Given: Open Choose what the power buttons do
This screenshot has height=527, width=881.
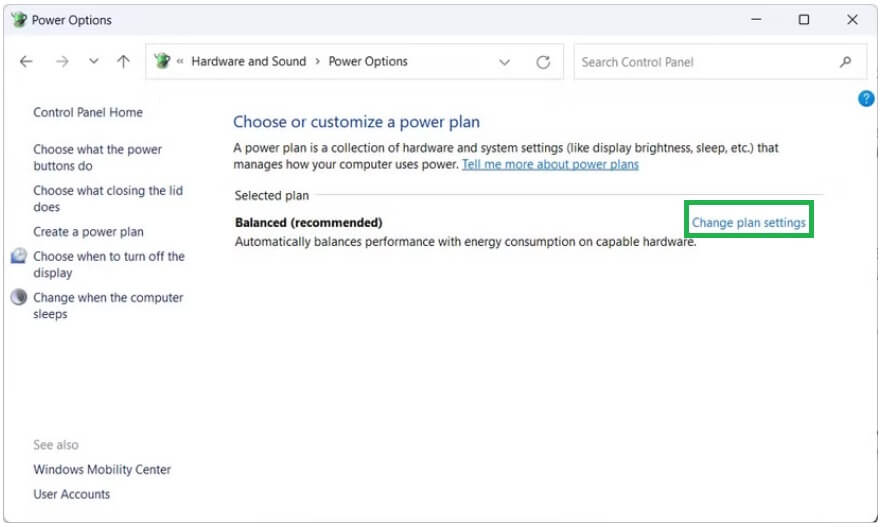Looking at the screenshot, I should tap(97, 157).
